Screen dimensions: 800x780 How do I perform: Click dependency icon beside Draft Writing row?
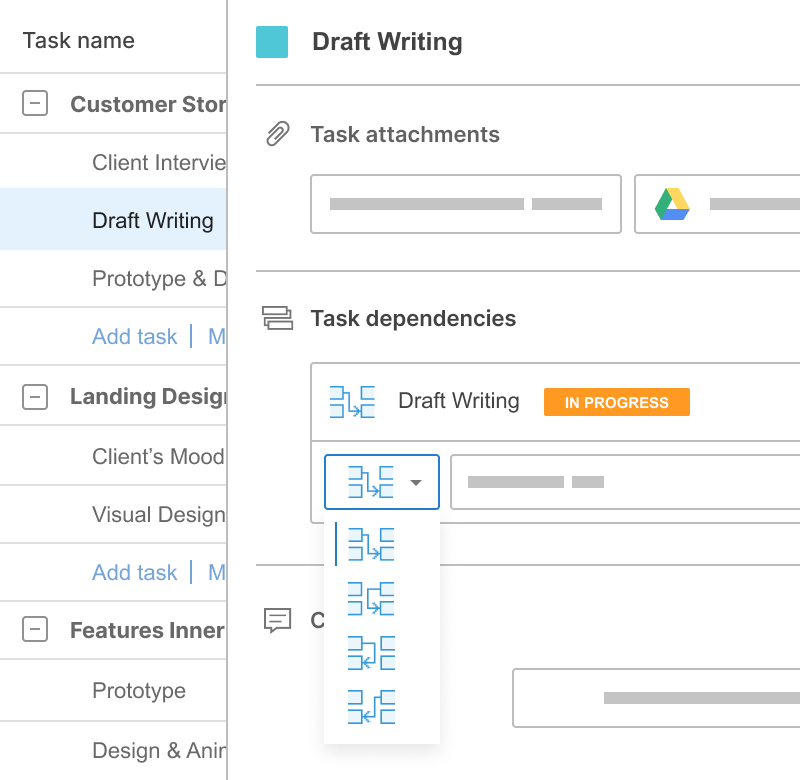(x=352, y=402)
